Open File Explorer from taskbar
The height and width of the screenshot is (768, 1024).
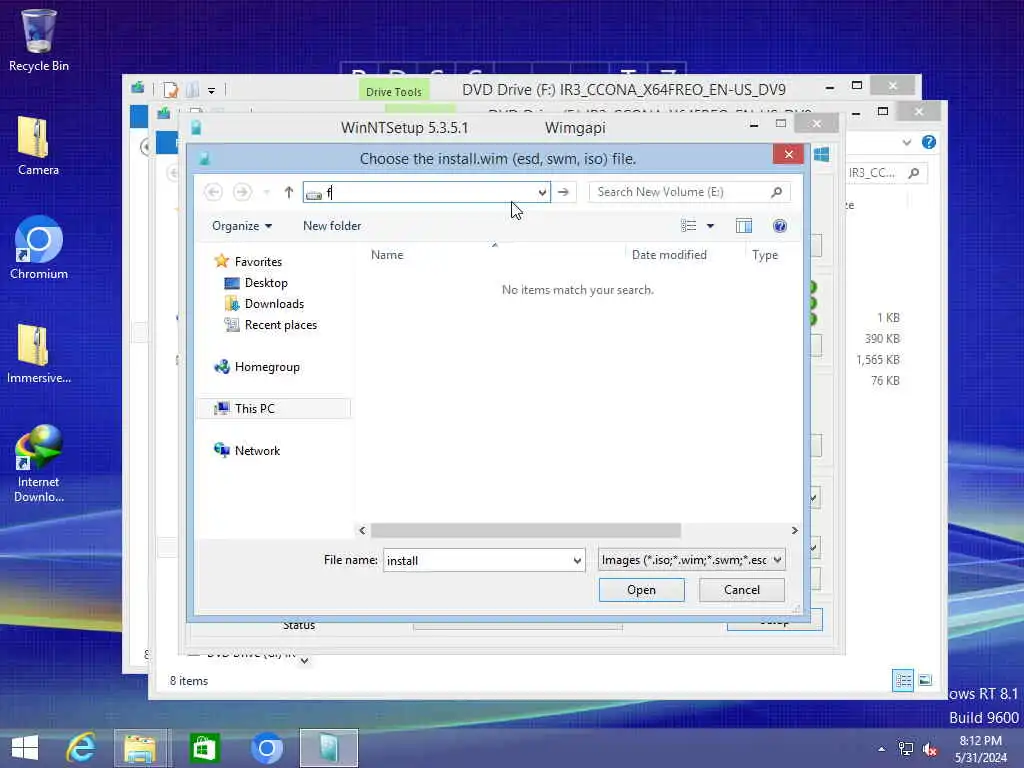pyautogui.click(x=140, y=748)
